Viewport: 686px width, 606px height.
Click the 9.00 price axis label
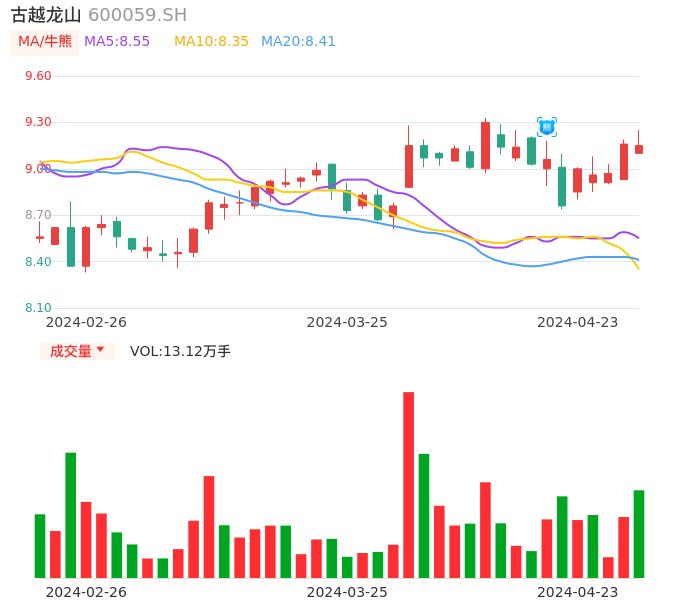(37, 169)
